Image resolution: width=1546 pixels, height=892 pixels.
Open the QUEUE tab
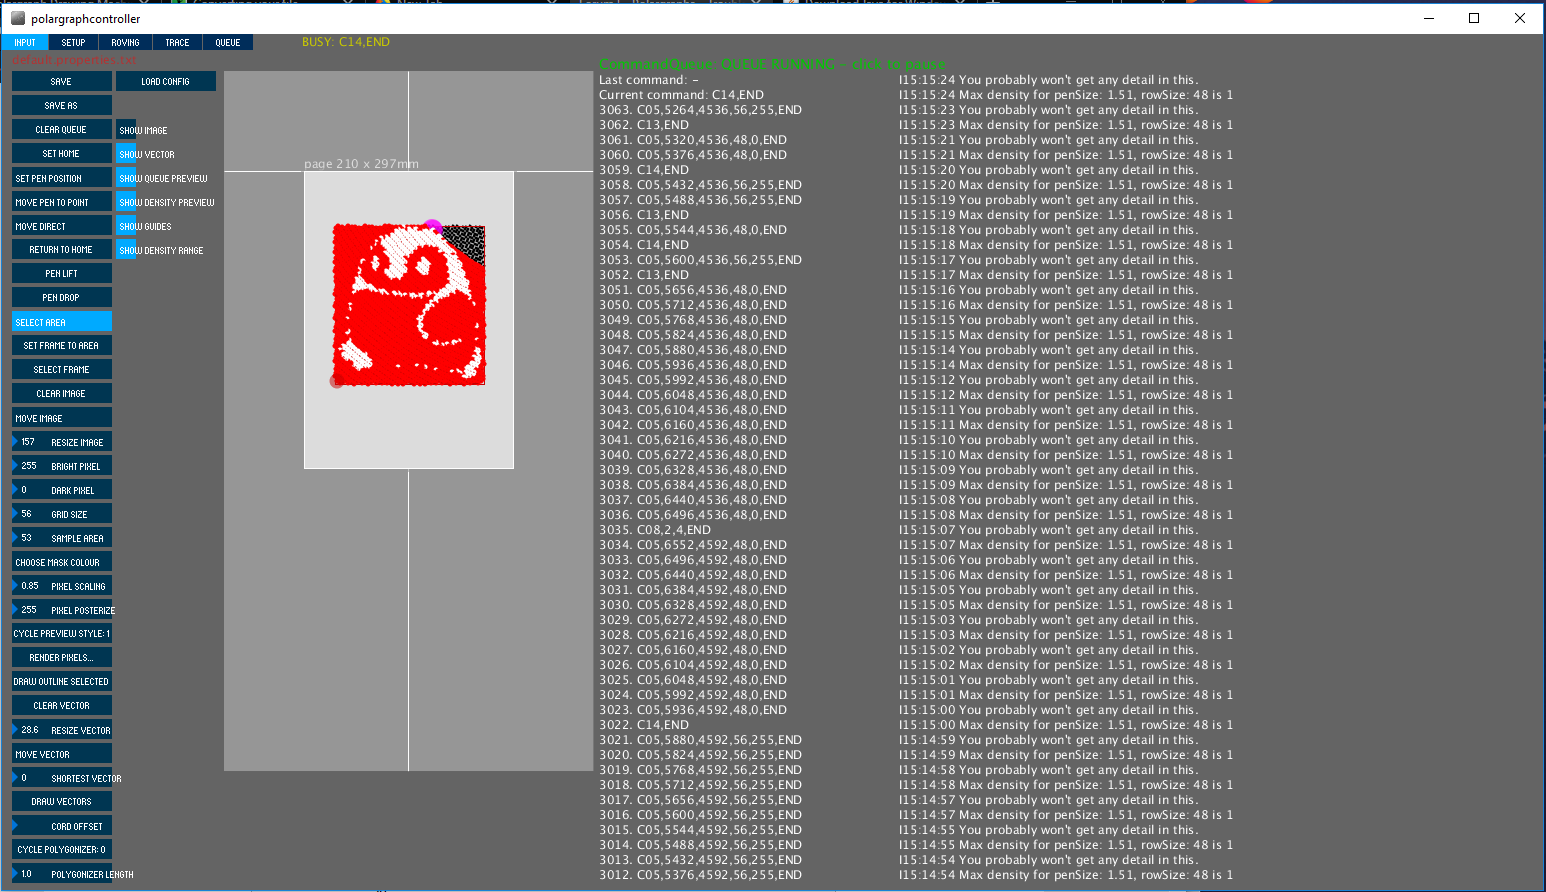click(228, 42)
